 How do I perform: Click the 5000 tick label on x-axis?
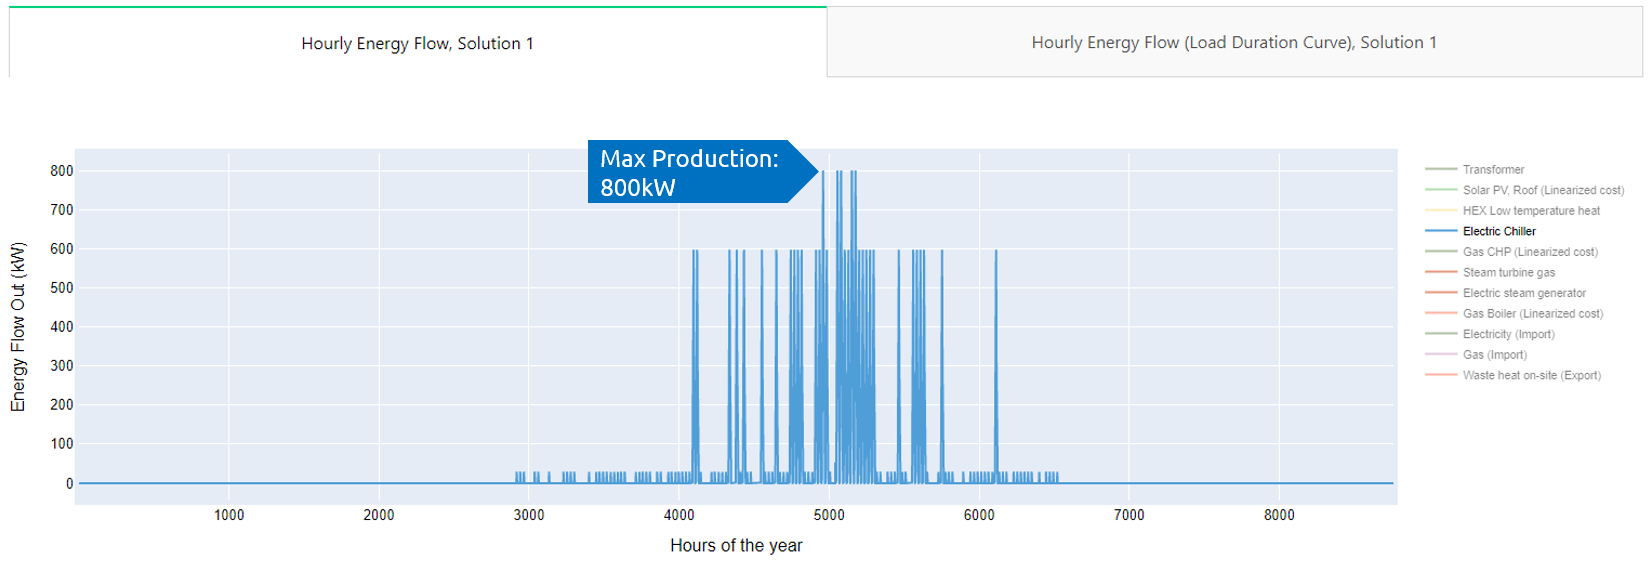click(829, 515)
